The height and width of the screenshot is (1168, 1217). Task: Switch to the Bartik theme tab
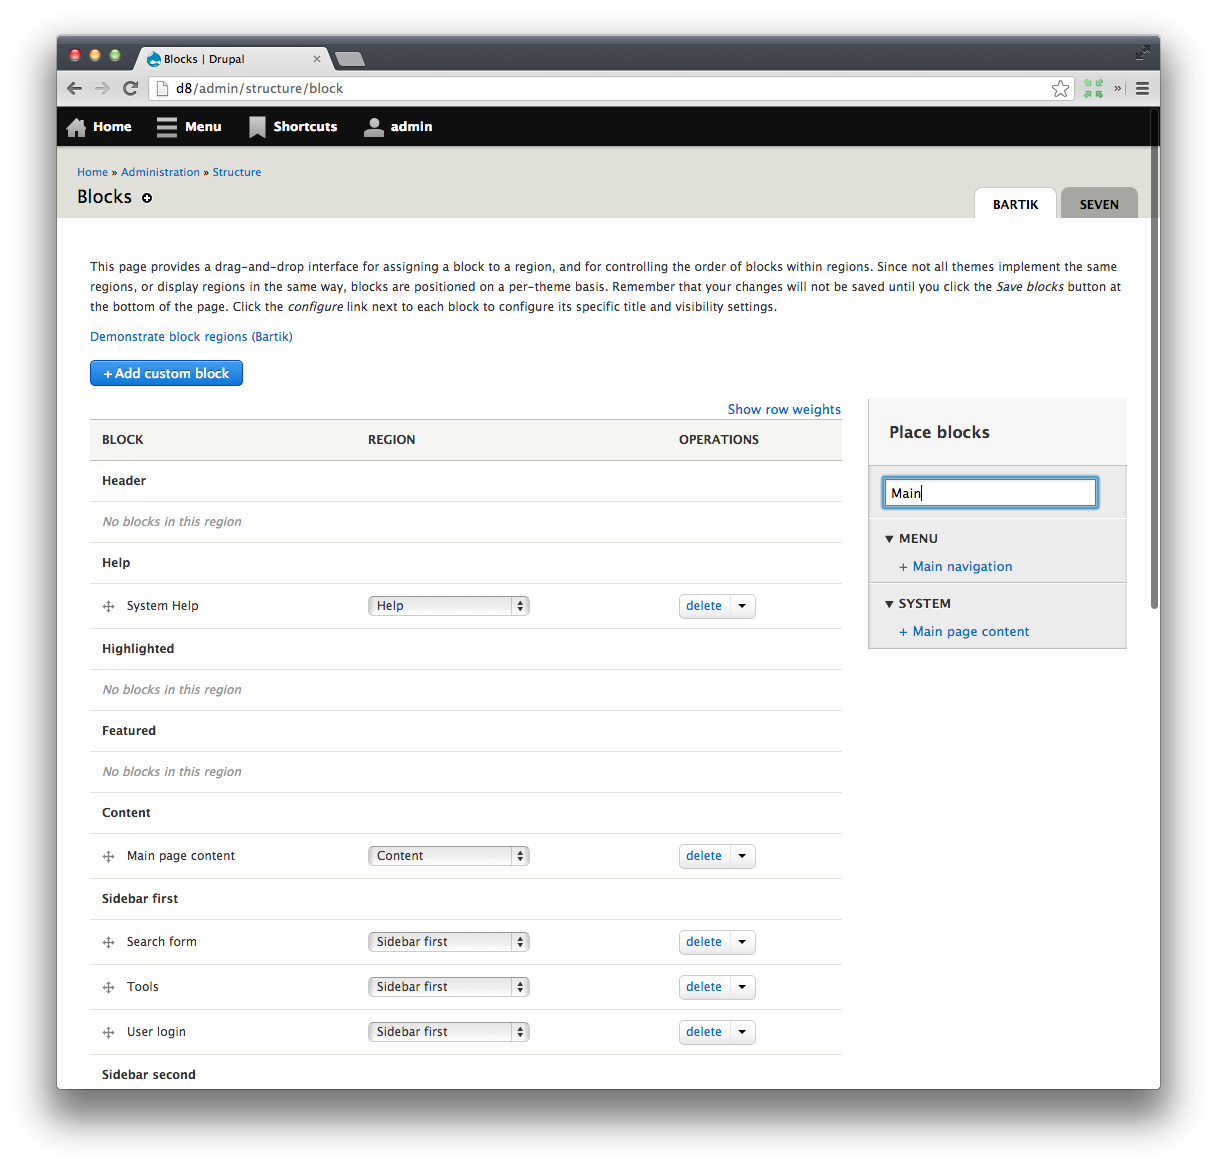coord(1015,203)
